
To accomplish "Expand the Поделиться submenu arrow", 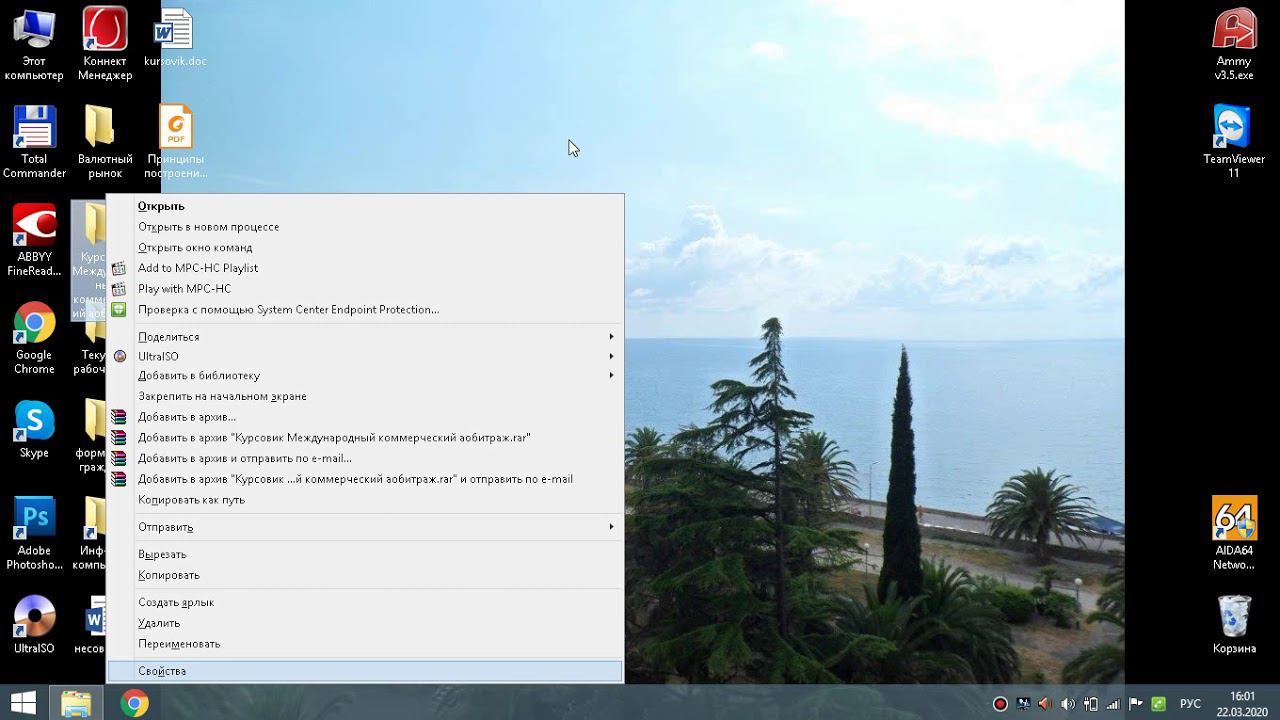I will tap(611, 337).
